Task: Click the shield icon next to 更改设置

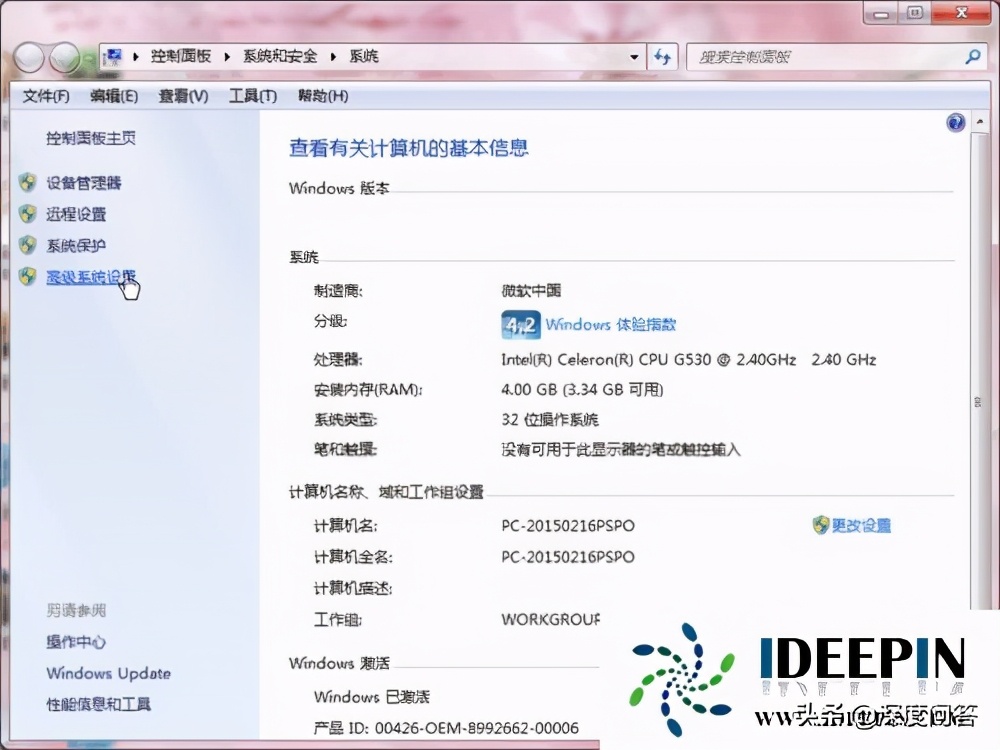Action: [820, 525]
